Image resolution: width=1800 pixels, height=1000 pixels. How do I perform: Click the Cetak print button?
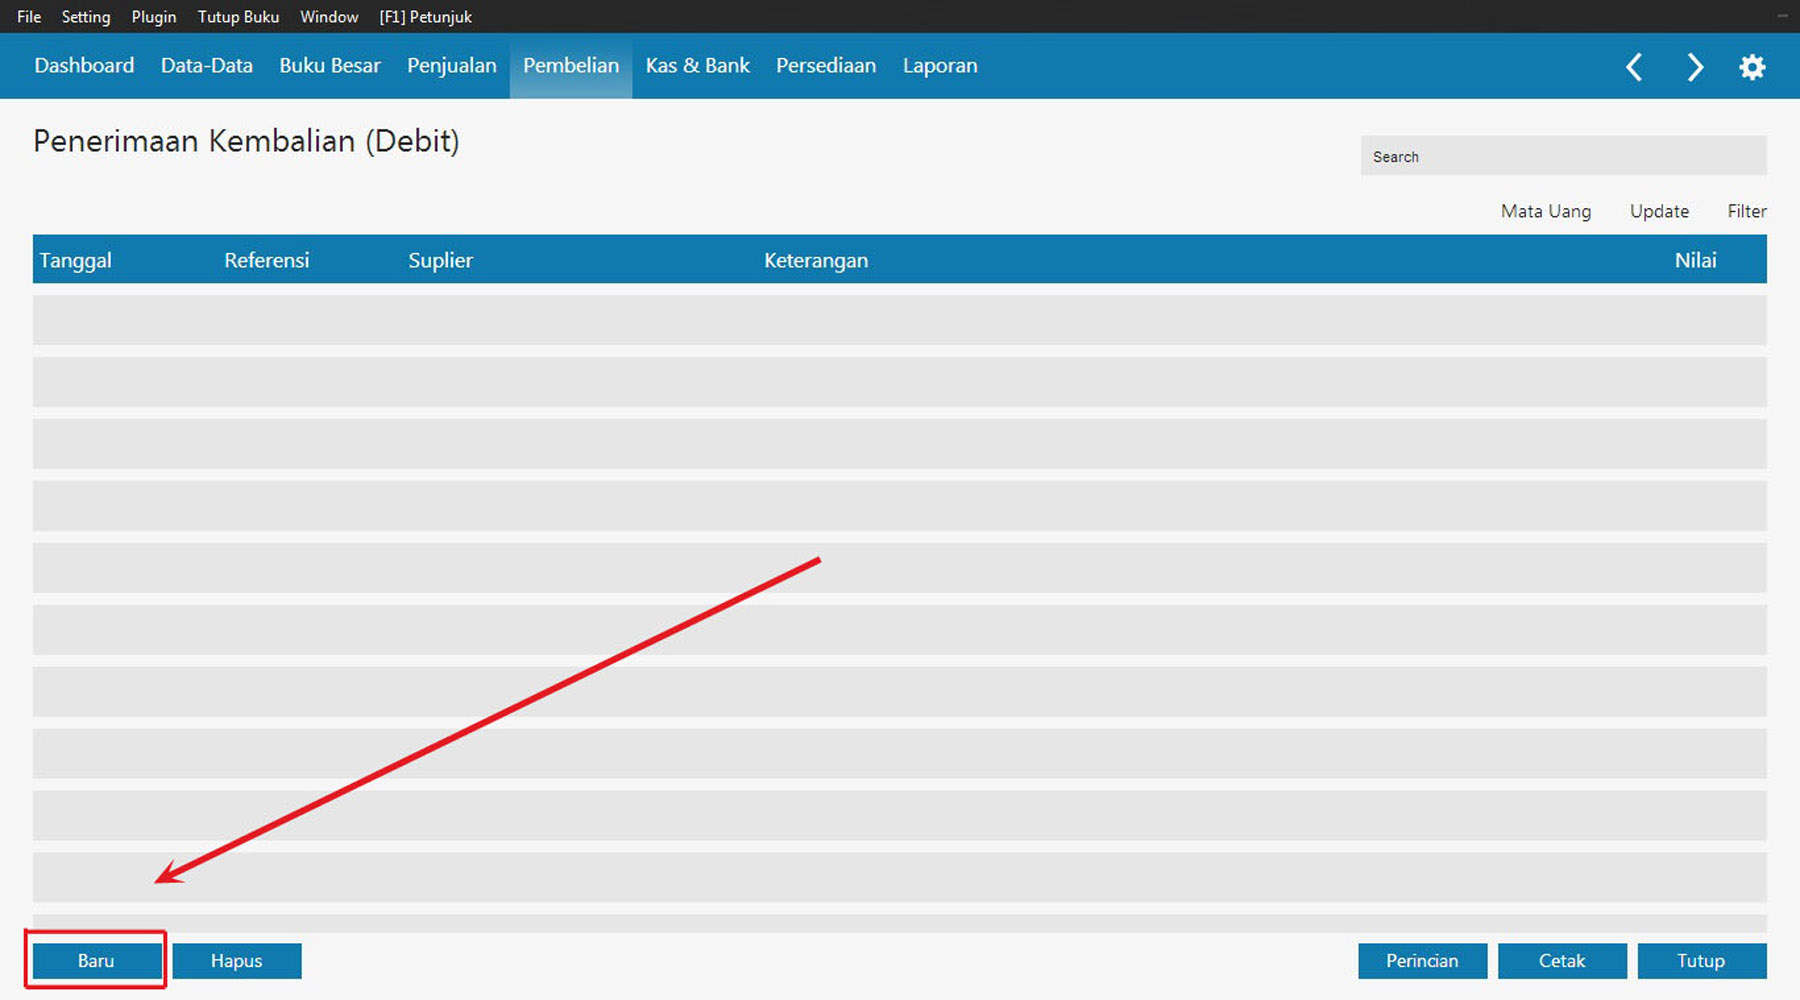pos(1562,961)
